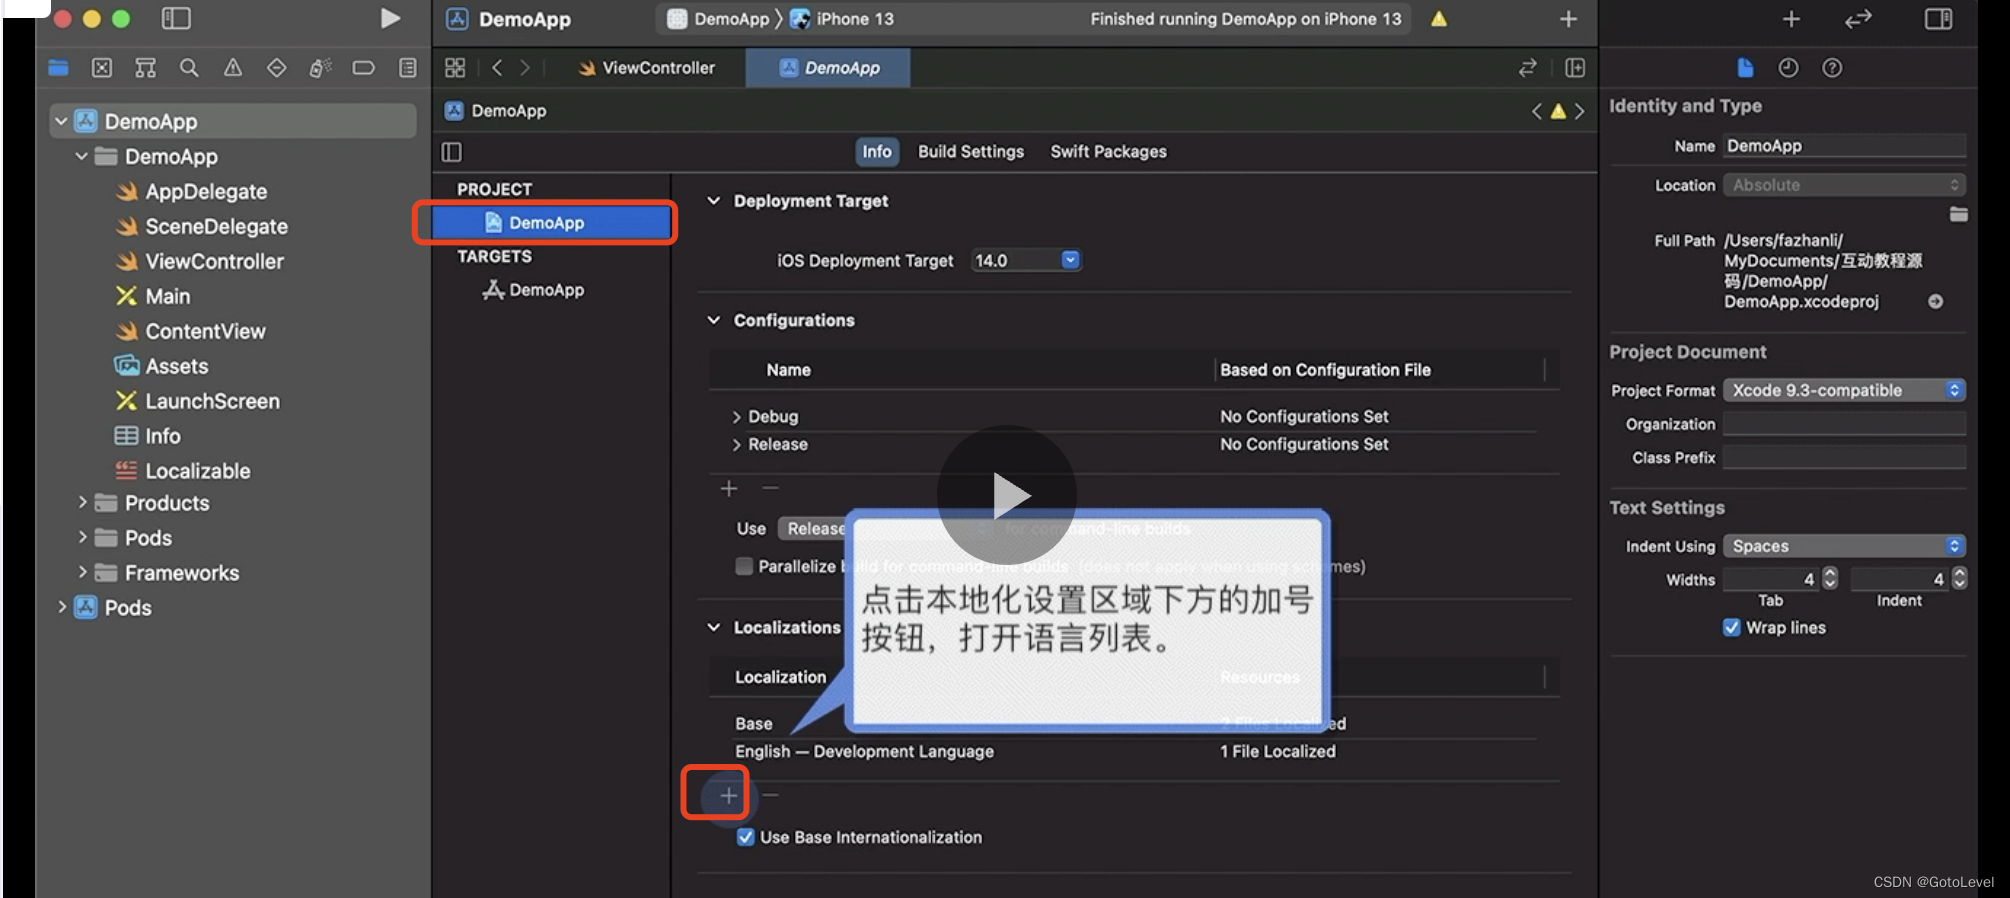Click the Indent width stepper

[1959, 578]
